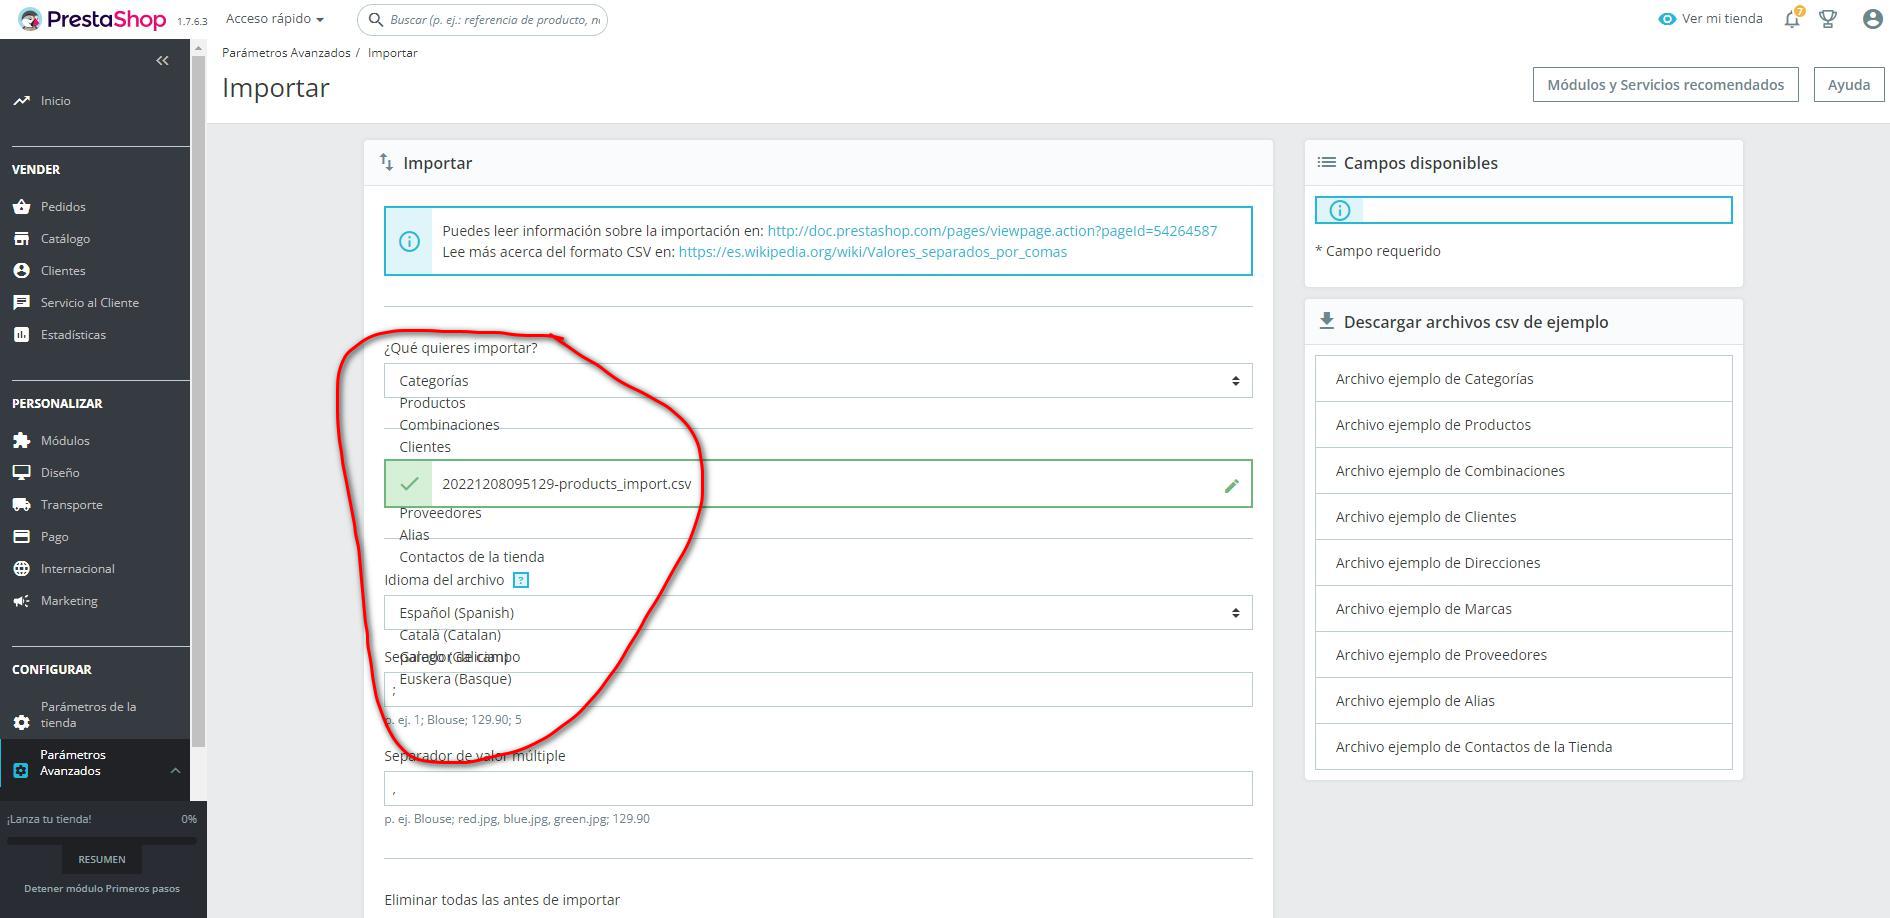Click Detener módulo Primeros pasos
This screenshot has height=918, width=1890.
click(102, 889)
